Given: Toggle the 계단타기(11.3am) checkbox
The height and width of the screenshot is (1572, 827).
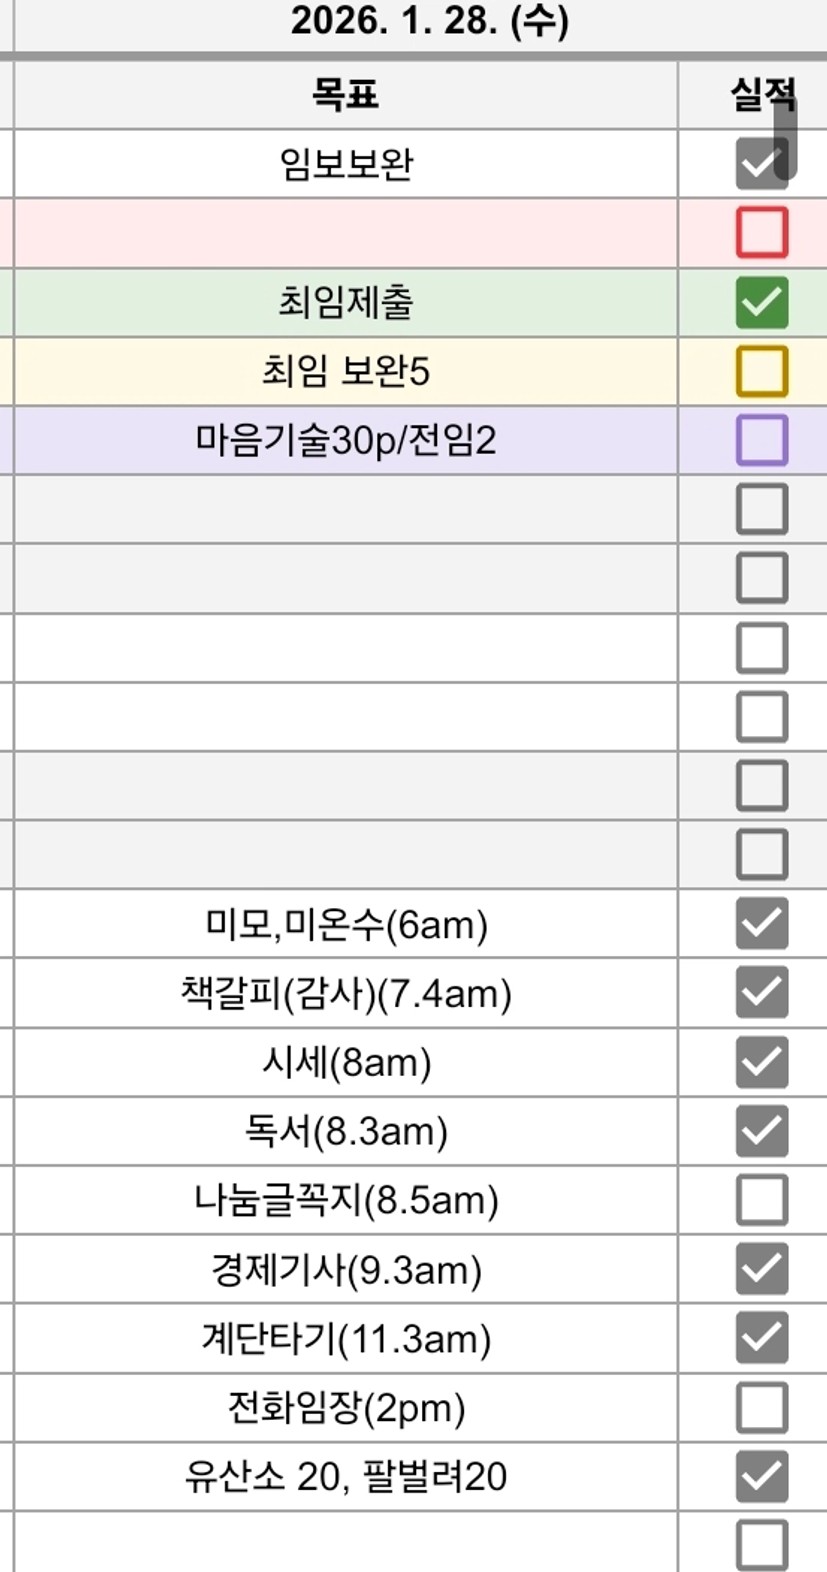Looking at the screenshot, I should (x=762, y=1338).
